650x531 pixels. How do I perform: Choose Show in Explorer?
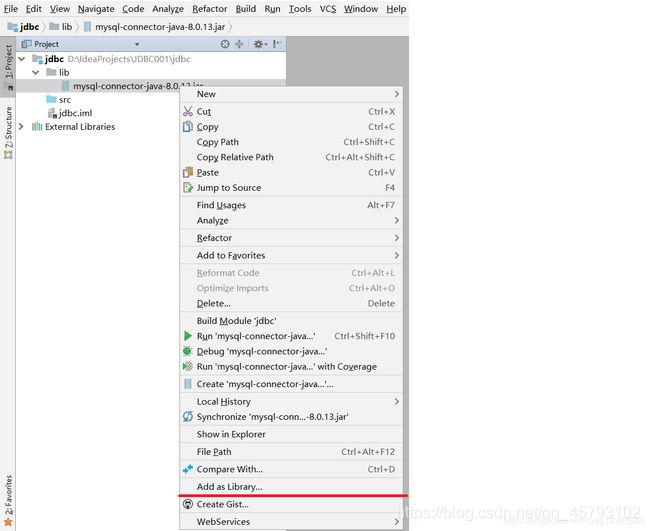tap(291, 434)
